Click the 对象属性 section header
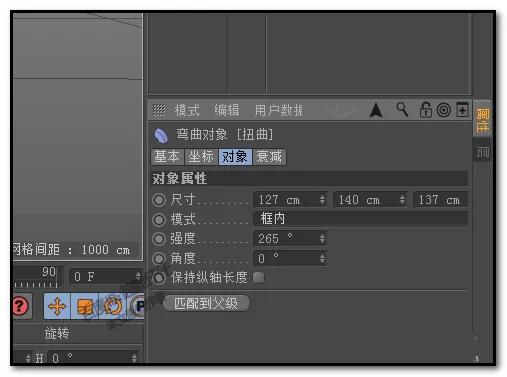Image resolution: width=507 pixels, height=377 pixels. pyautogui.click(x=309, y=179)
